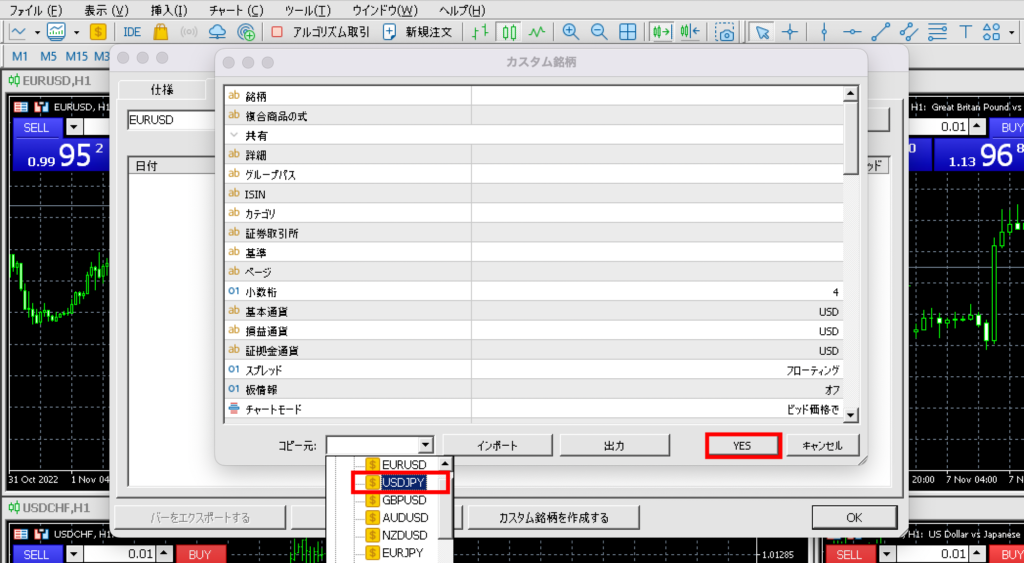Open the Market shopping bag icon
1024x563 pixels.
pyautogui.click(x=161, y=31)
